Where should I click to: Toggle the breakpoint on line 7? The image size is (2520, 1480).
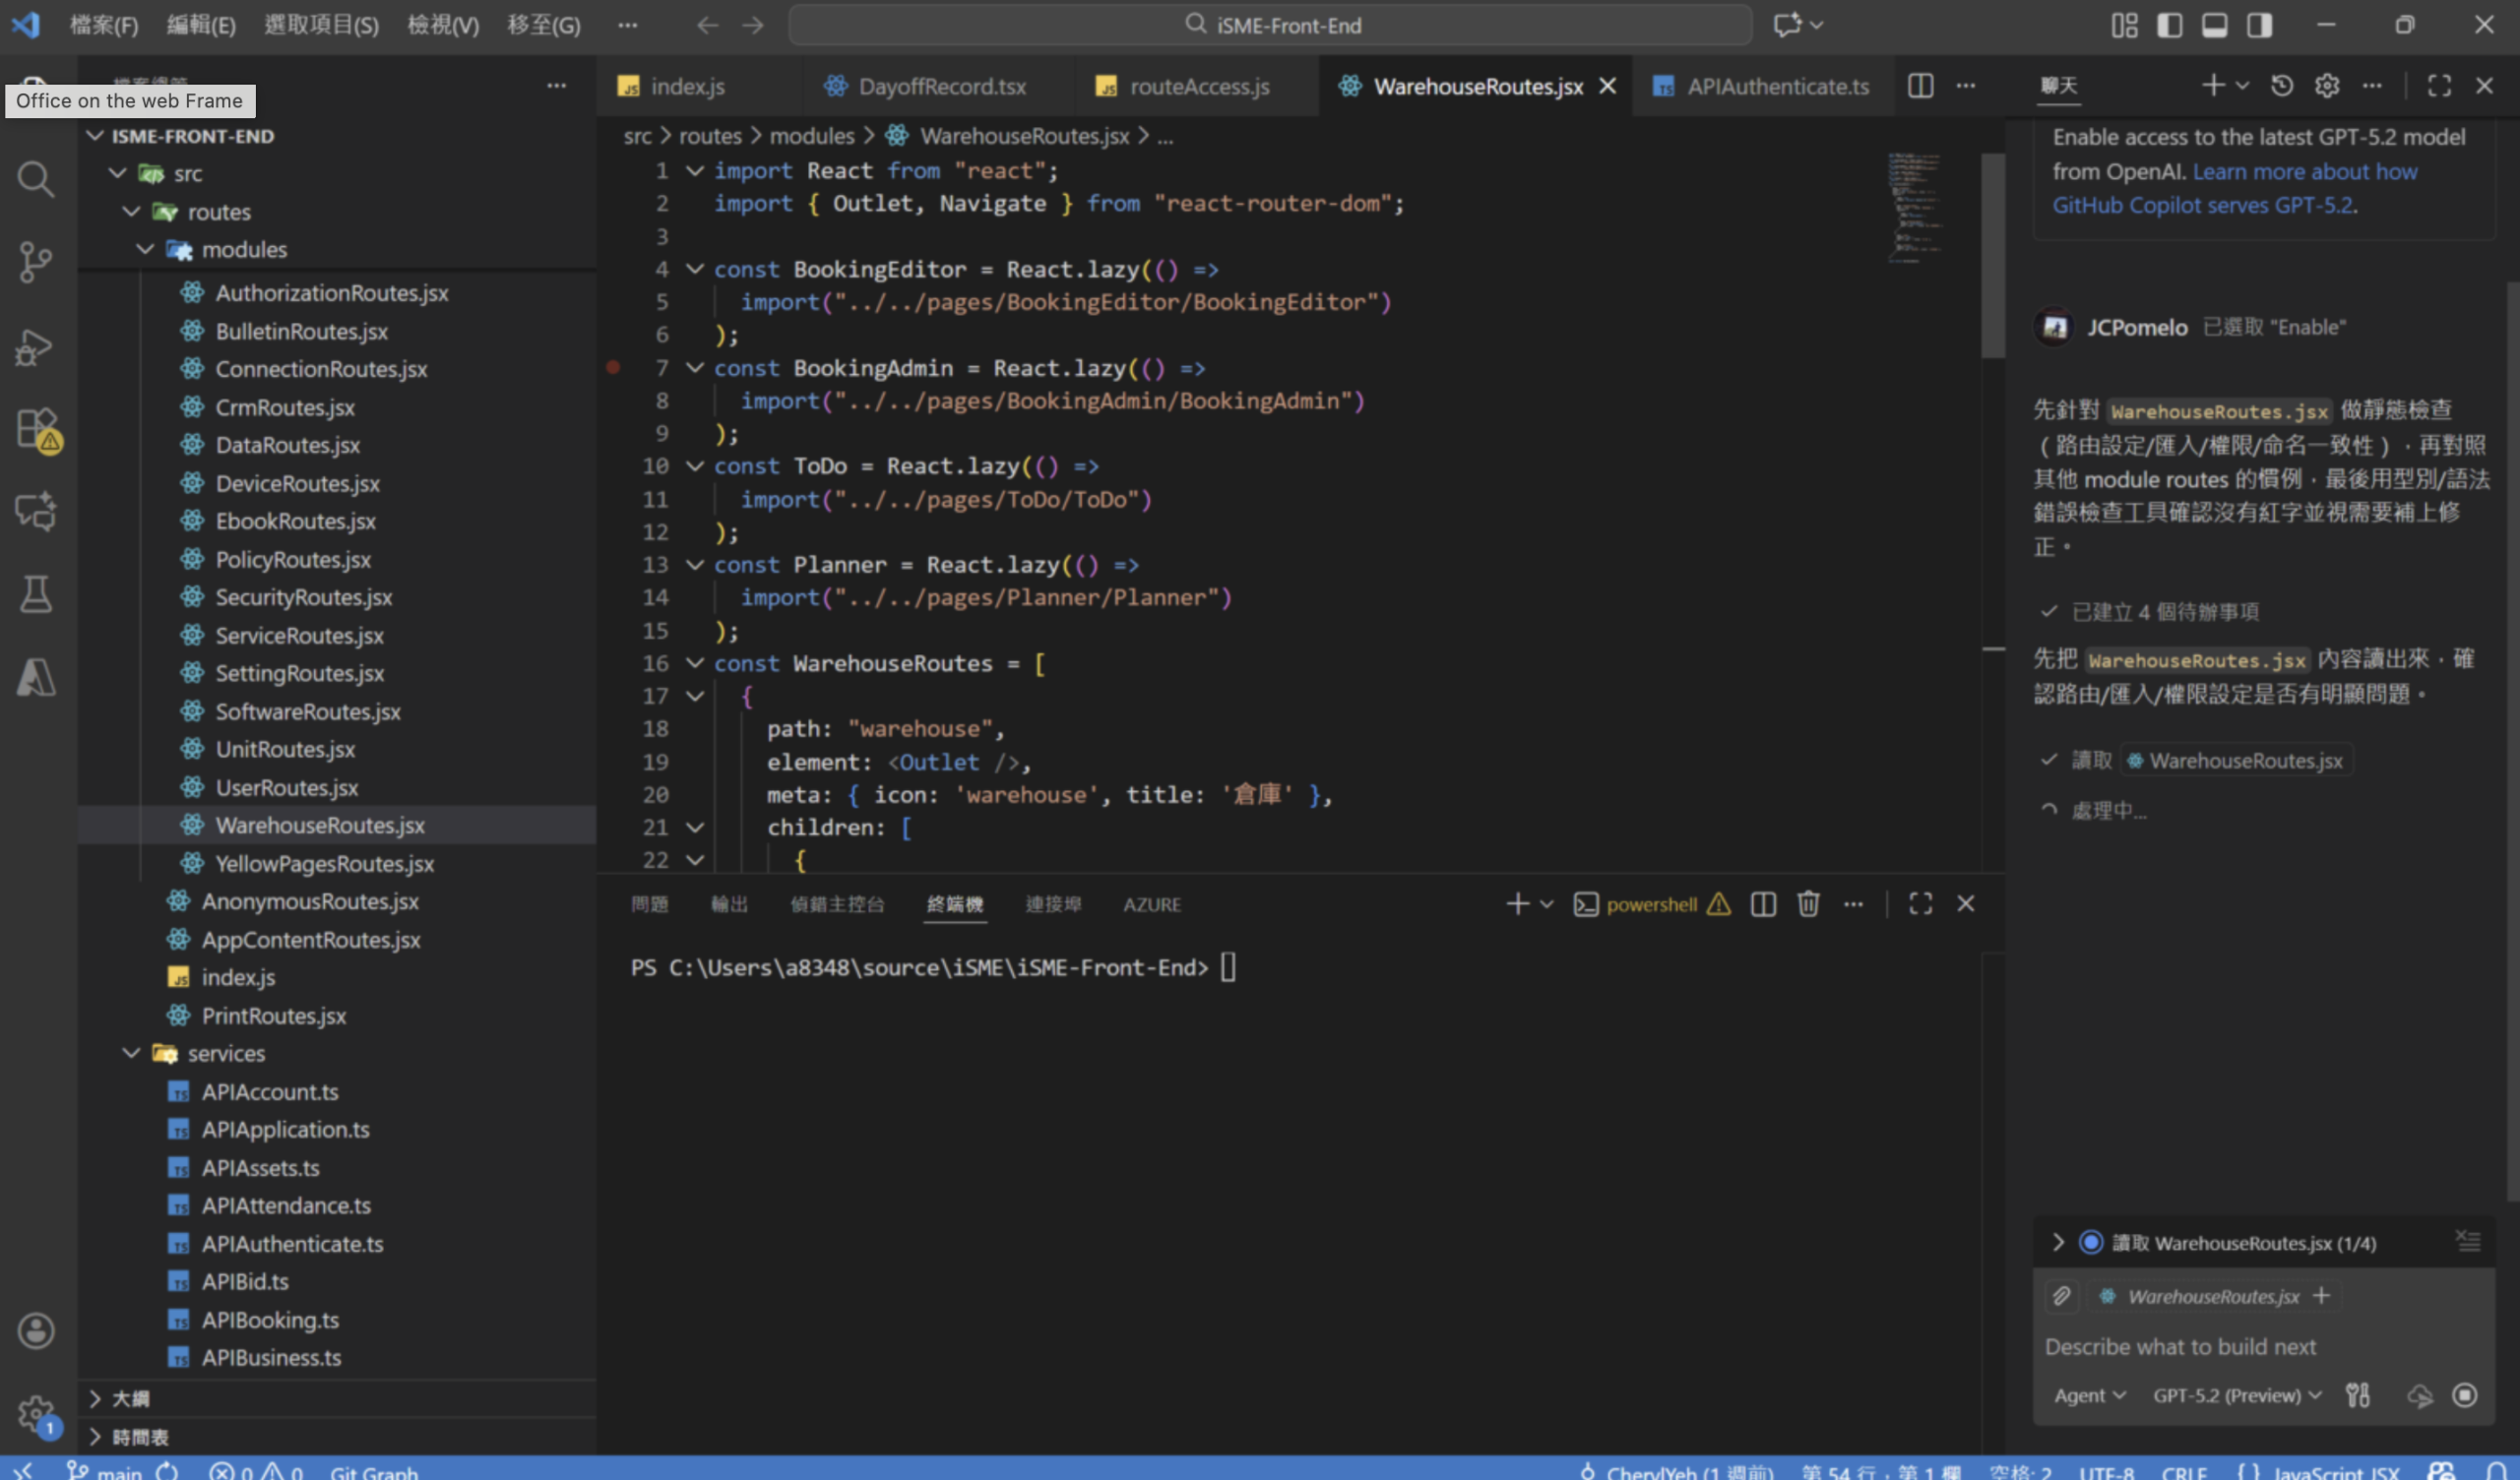[x=613, y=368]
